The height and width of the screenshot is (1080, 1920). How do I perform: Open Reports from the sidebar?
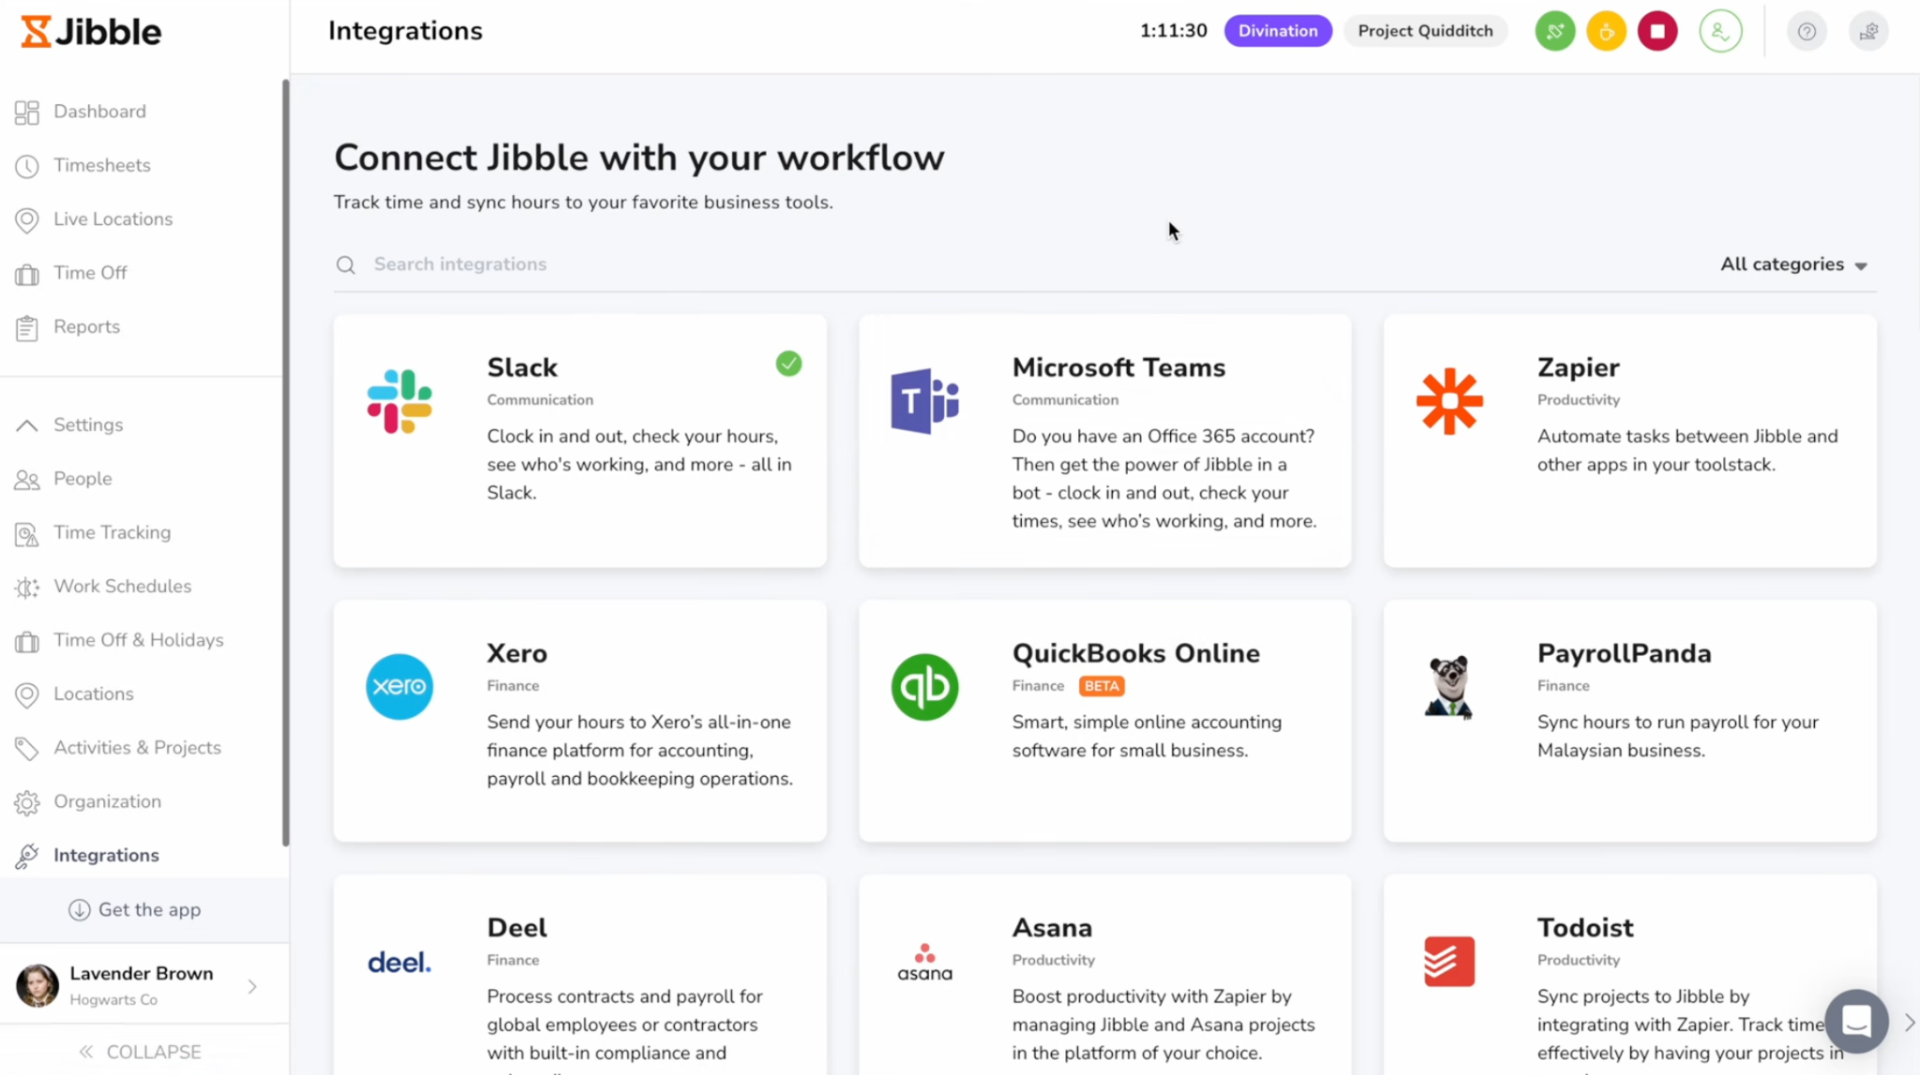(x=86, y=327)
